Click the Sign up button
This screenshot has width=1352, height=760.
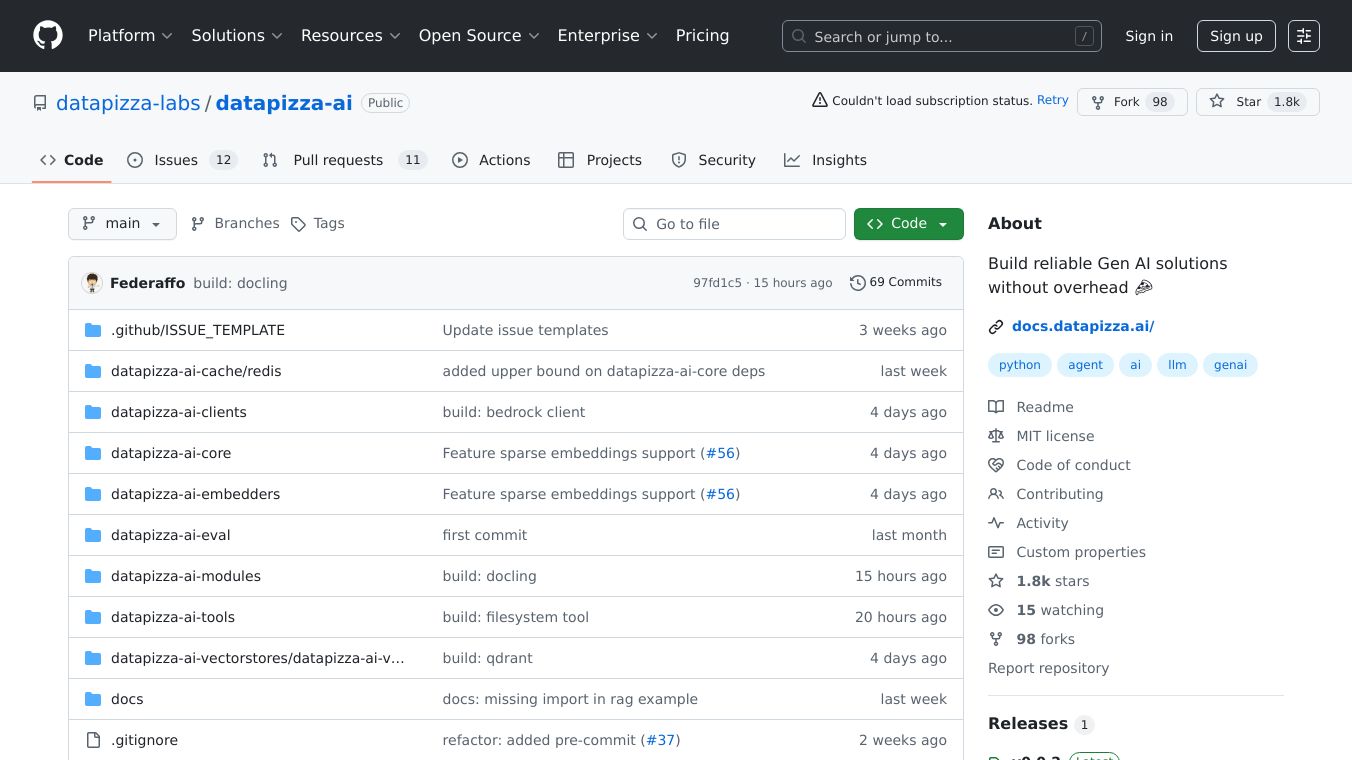(x=1236, y=36)
